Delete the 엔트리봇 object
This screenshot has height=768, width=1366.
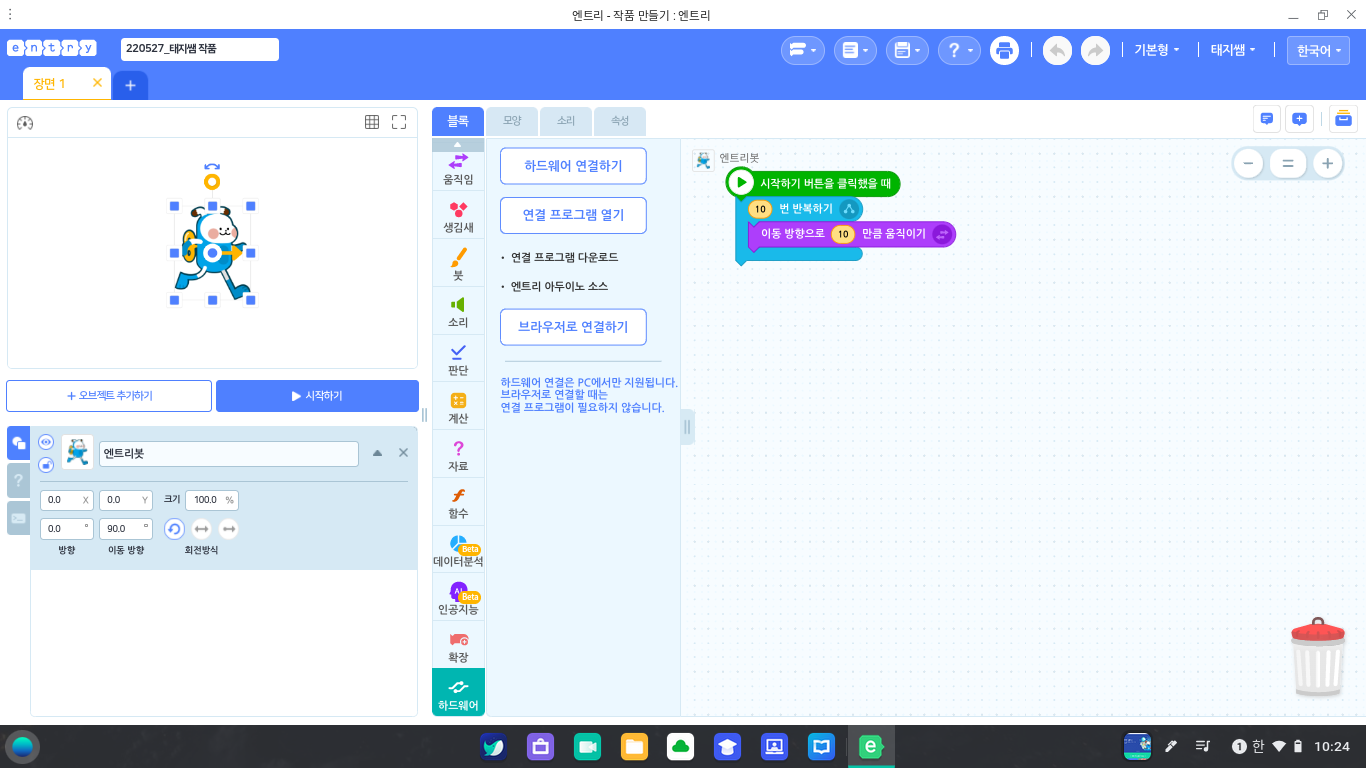pos(403,453)
